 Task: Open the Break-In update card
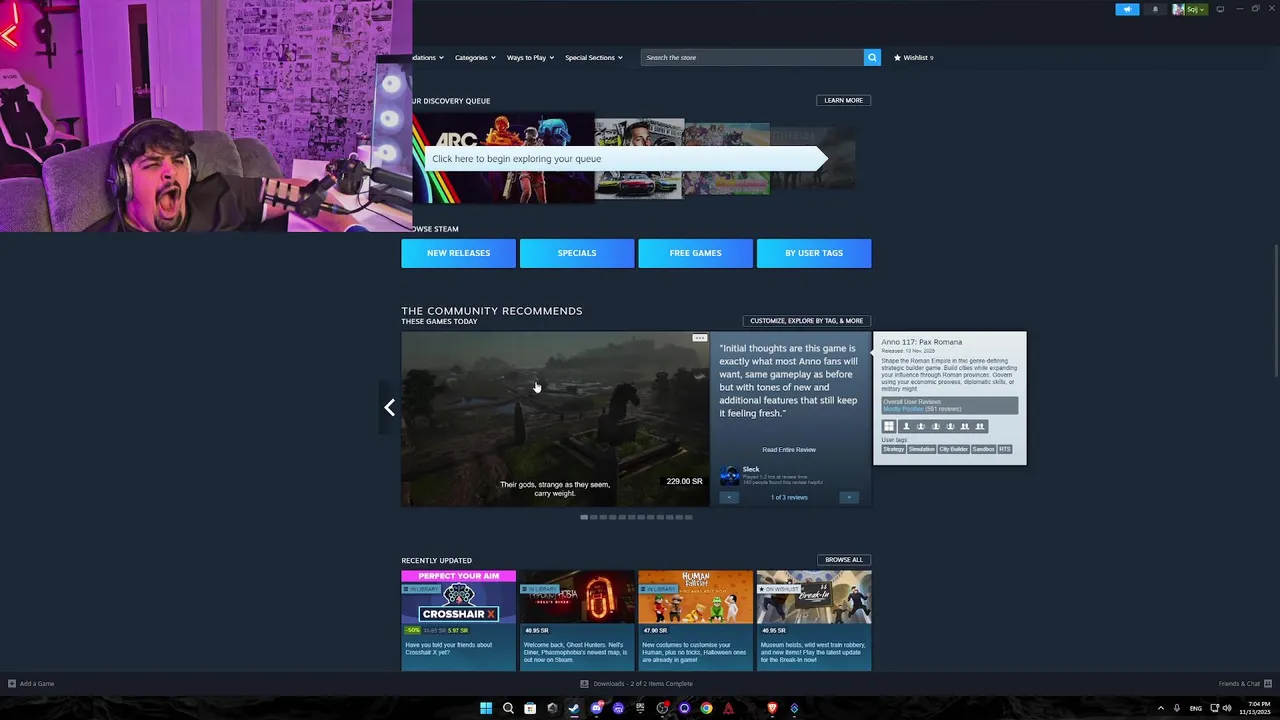814,620
